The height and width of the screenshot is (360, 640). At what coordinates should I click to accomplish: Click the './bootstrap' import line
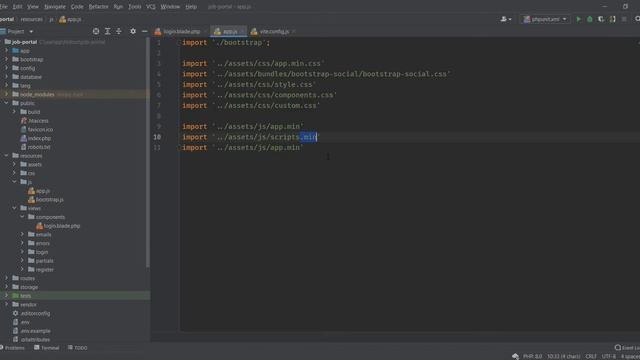pyautogui.click(x=226, y=42)
